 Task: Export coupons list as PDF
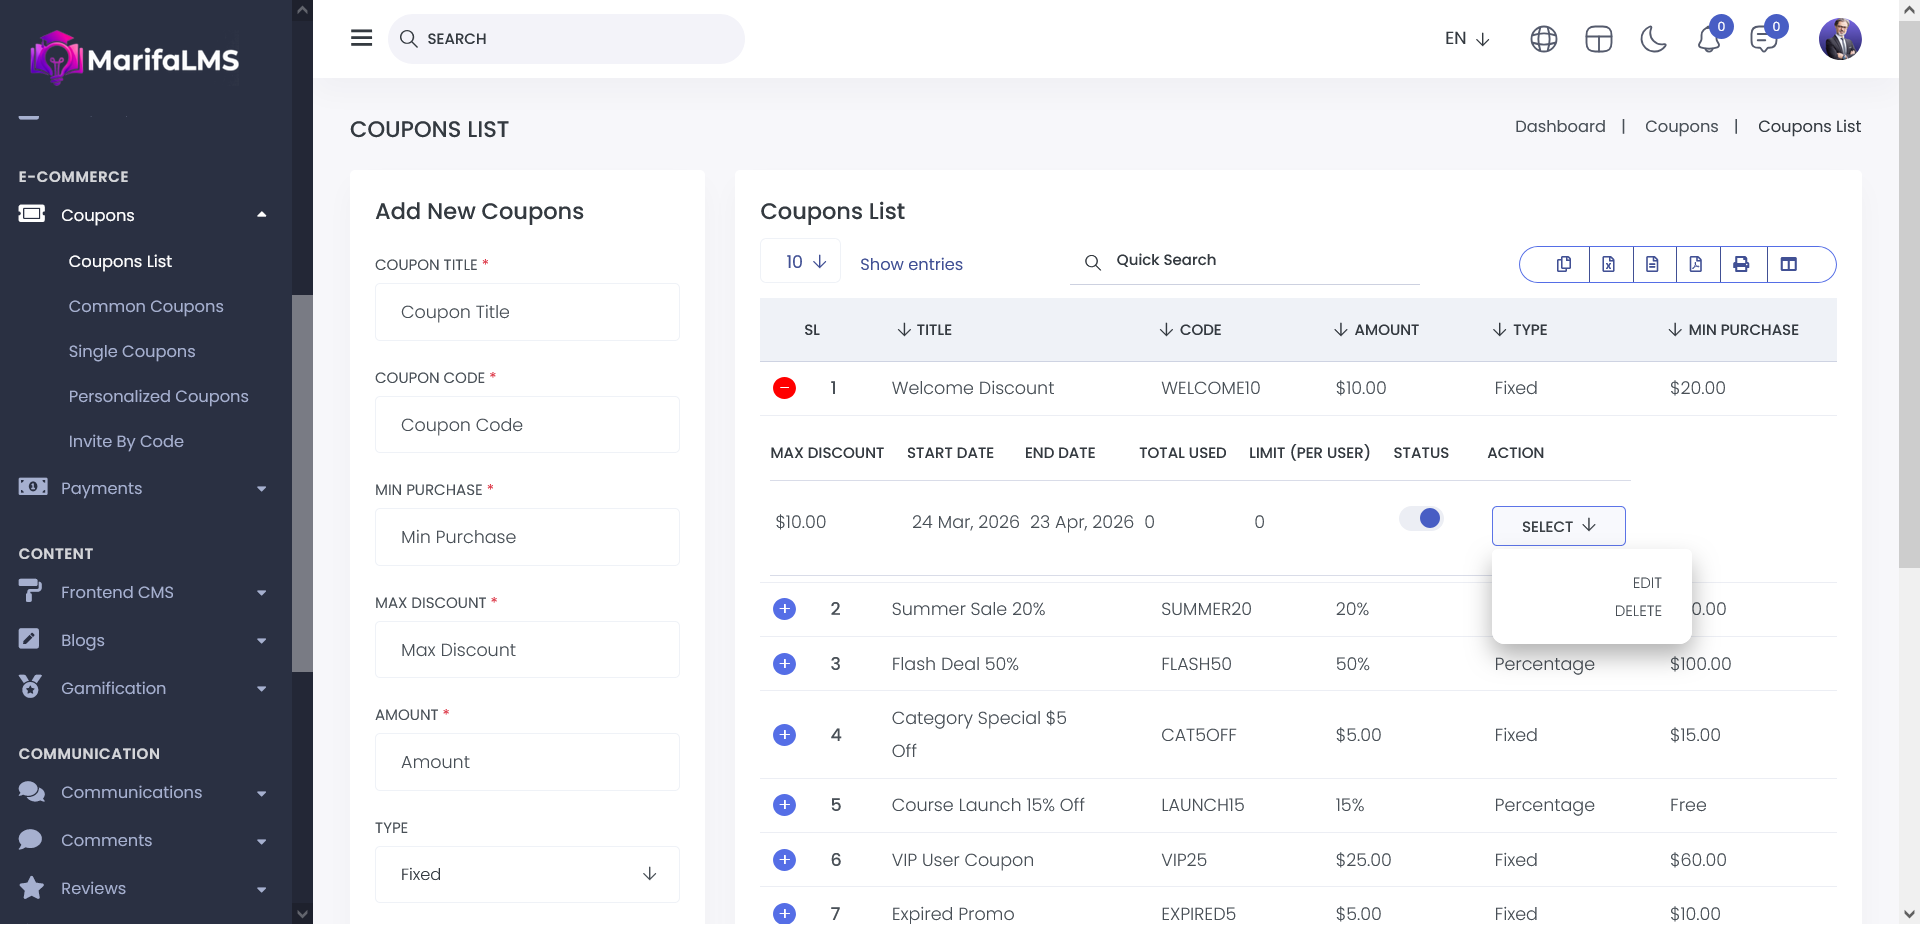tap(1696, 264)
